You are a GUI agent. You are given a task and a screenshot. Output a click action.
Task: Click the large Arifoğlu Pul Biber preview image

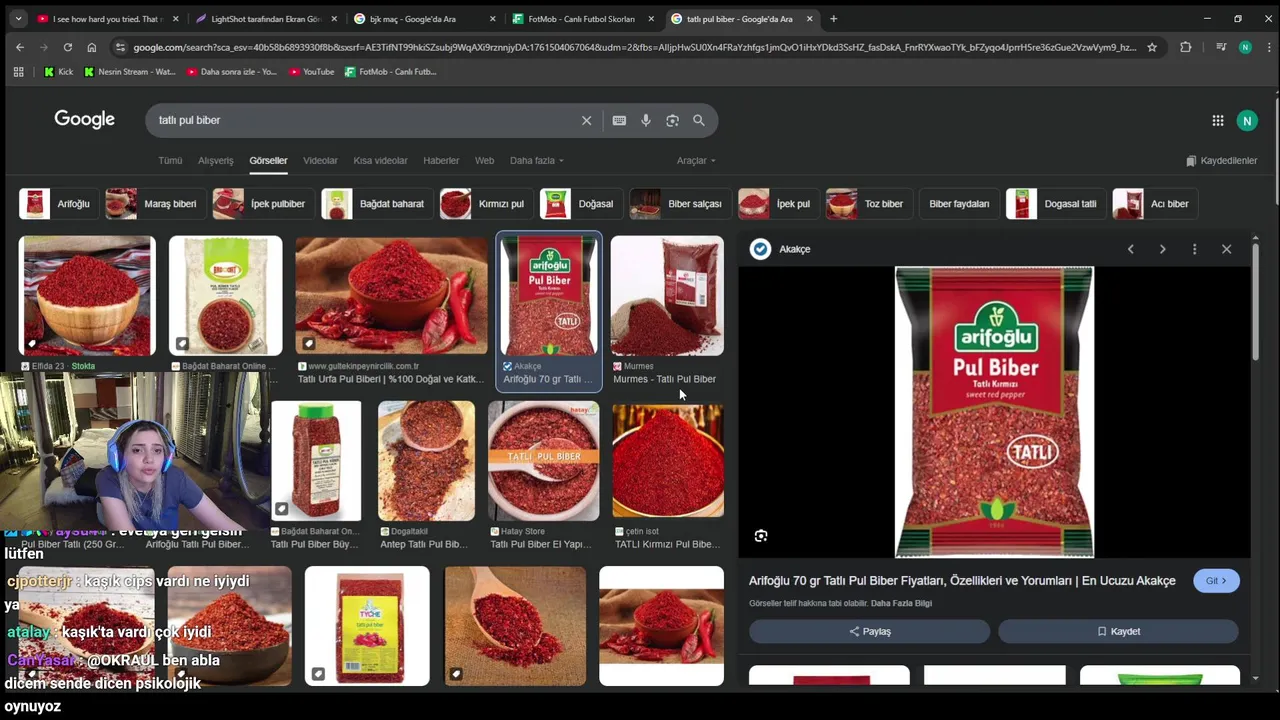pyautogui.click(x=994, y=412)
